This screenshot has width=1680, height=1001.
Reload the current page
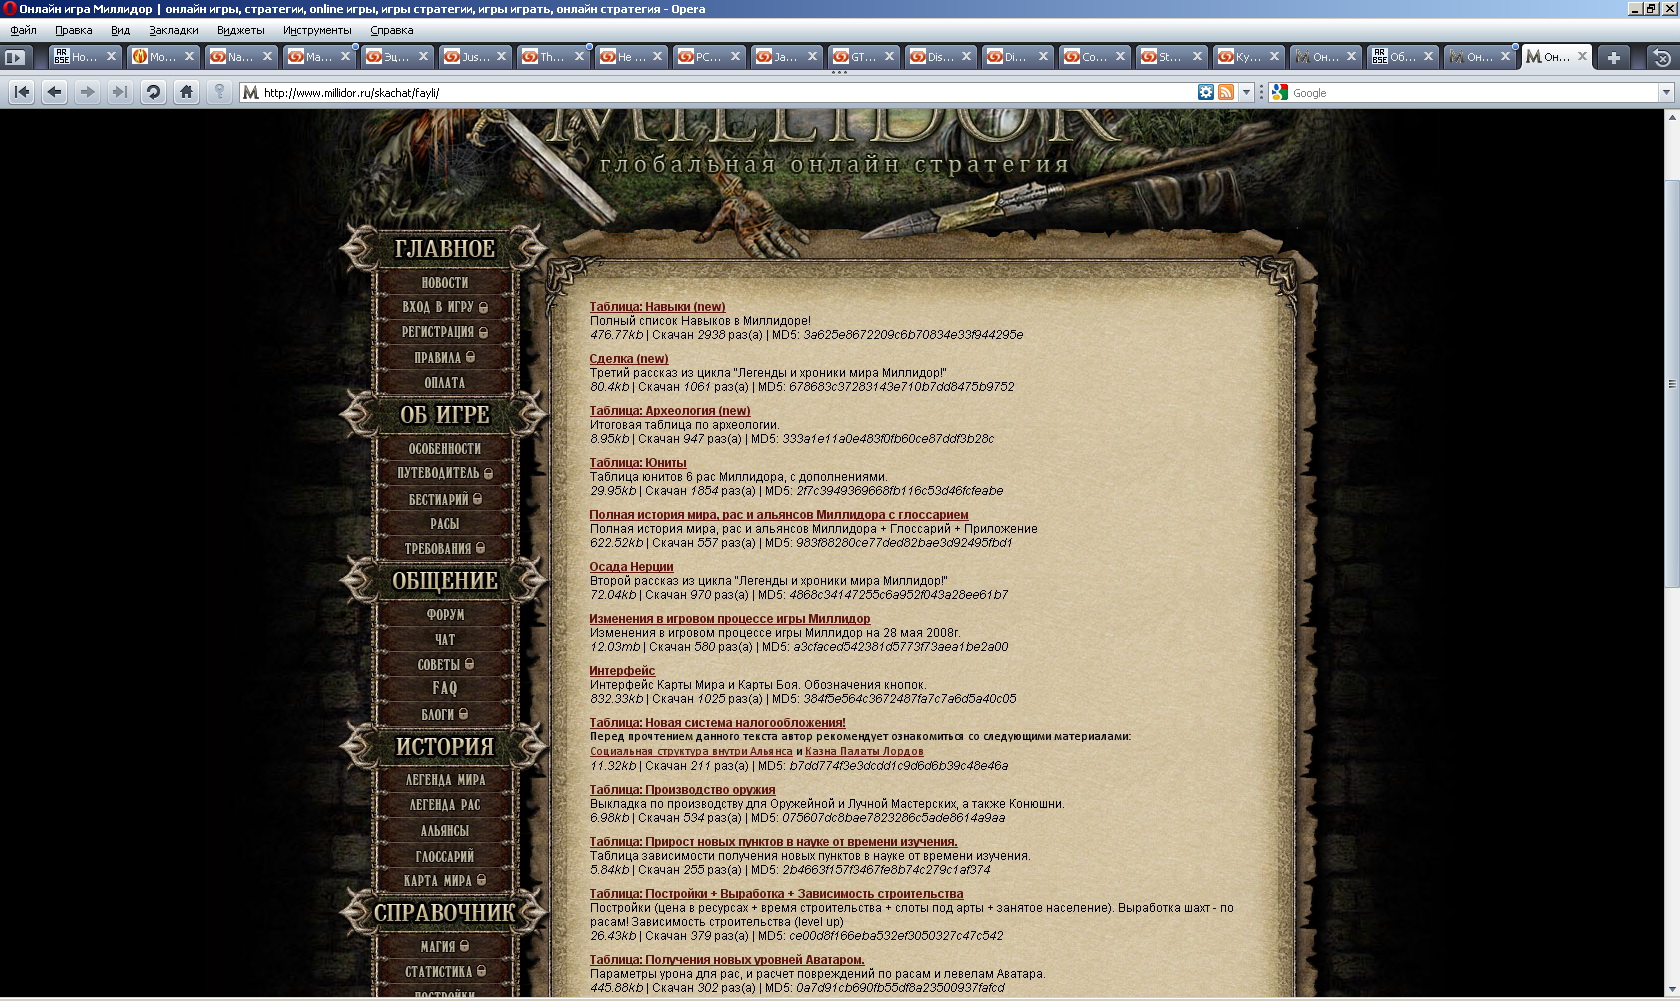coord(153,92)
